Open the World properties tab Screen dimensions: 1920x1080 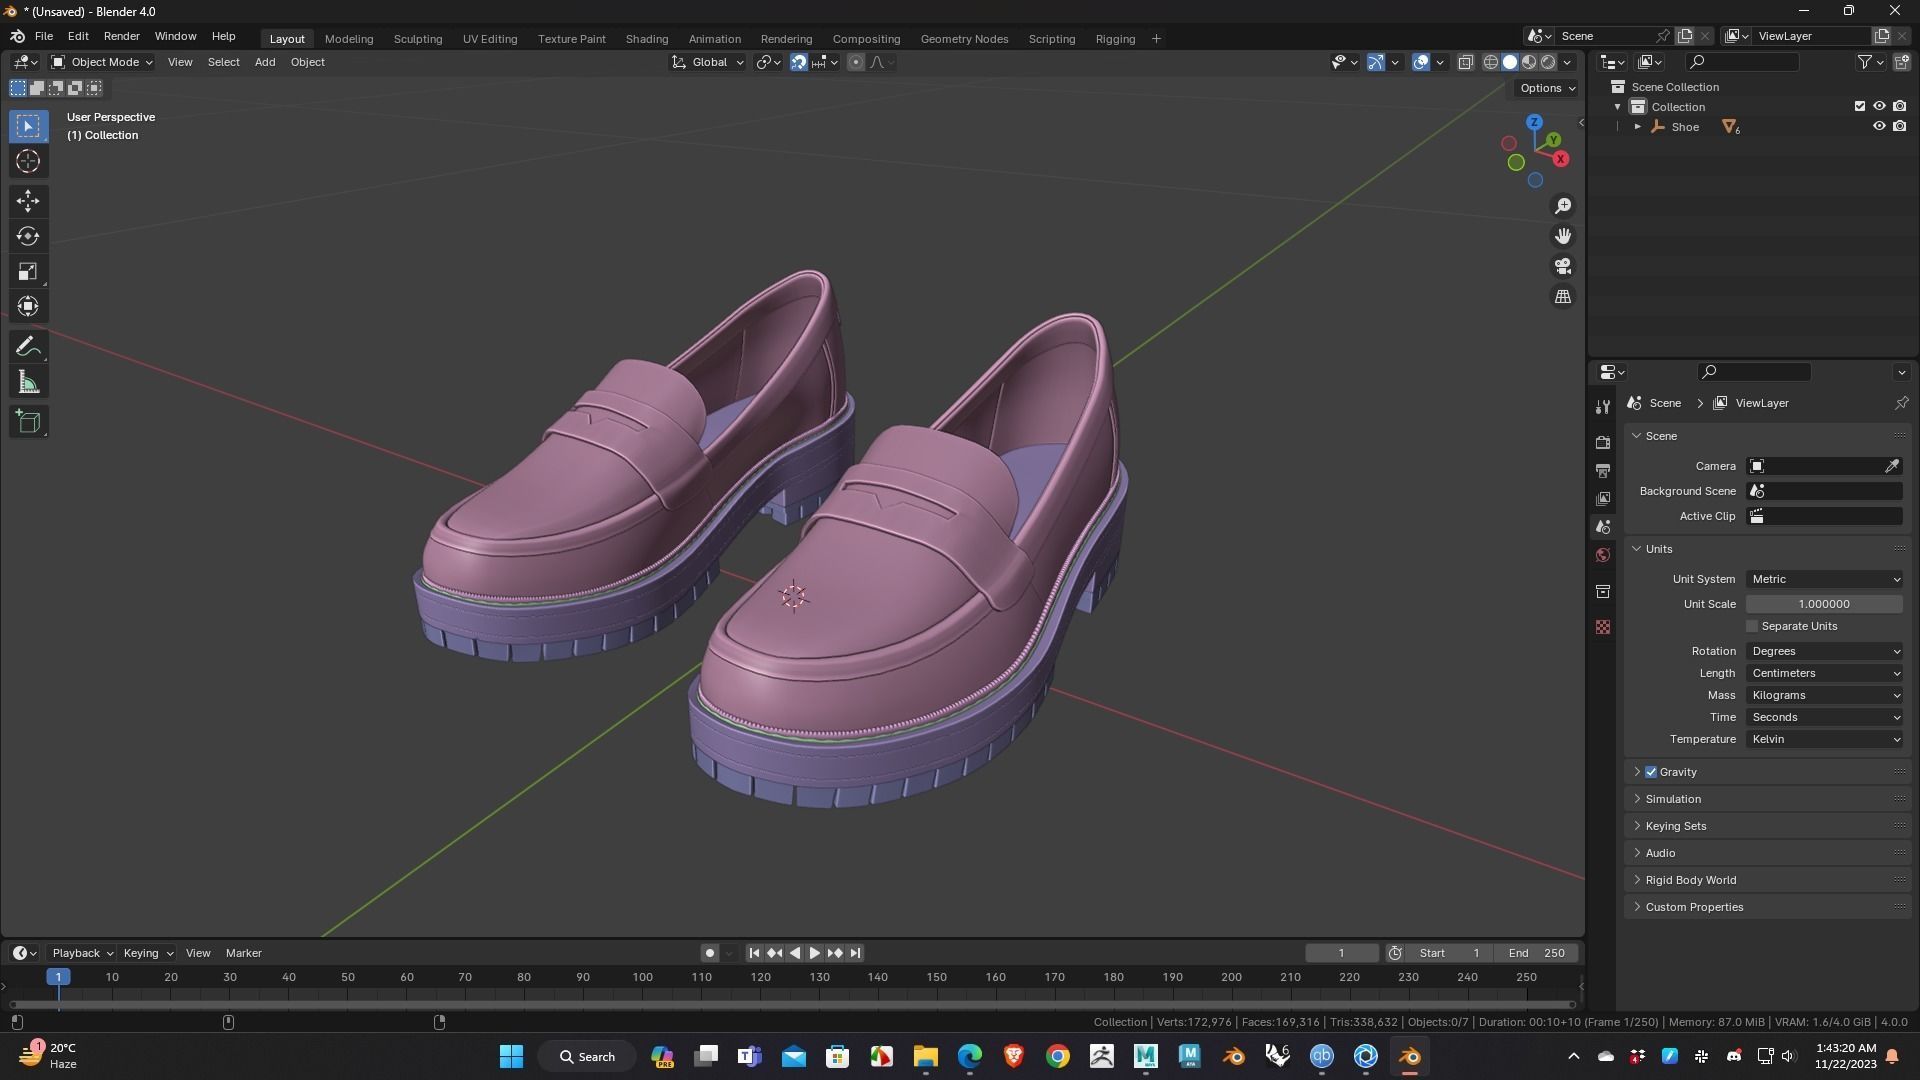pyautogui.click(x=1603, y=555)
